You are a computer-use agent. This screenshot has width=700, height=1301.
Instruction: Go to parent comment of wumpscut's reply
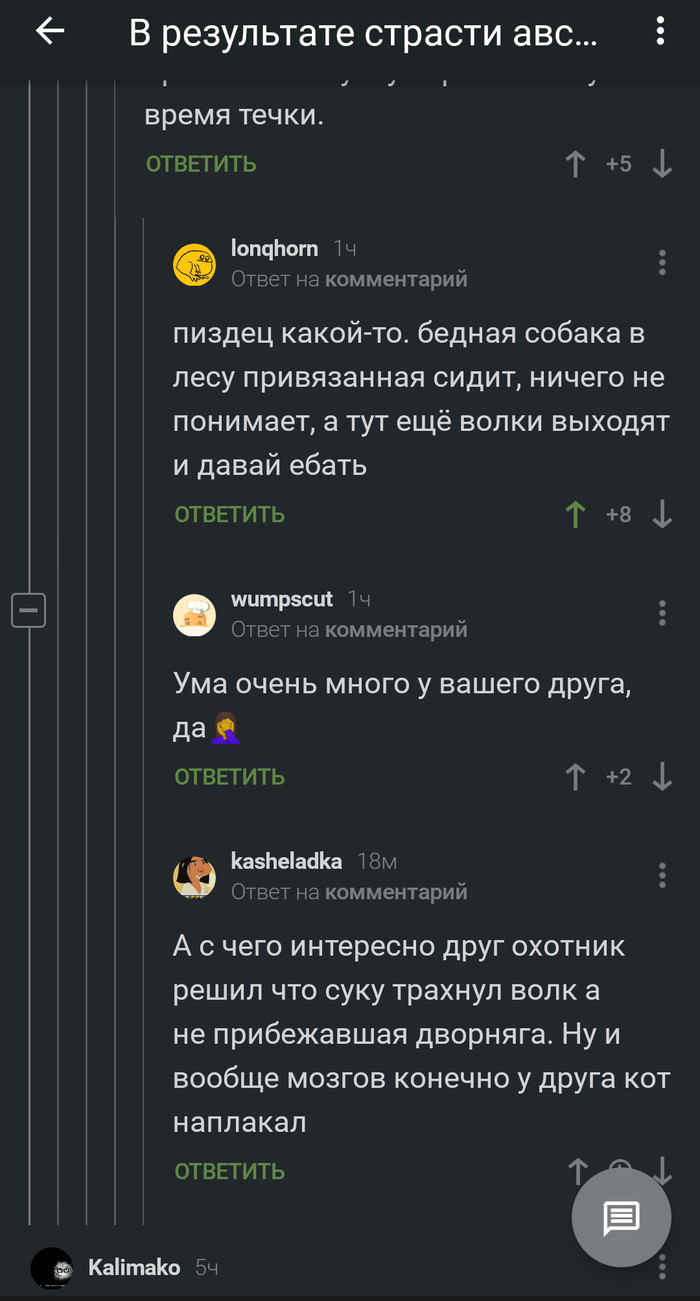pyautogui.click(x=396, y=629)
